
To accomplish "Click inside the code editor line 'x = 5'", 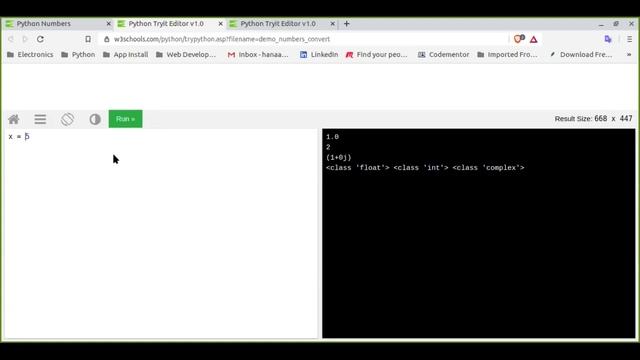I will click(x=19, y=137).
